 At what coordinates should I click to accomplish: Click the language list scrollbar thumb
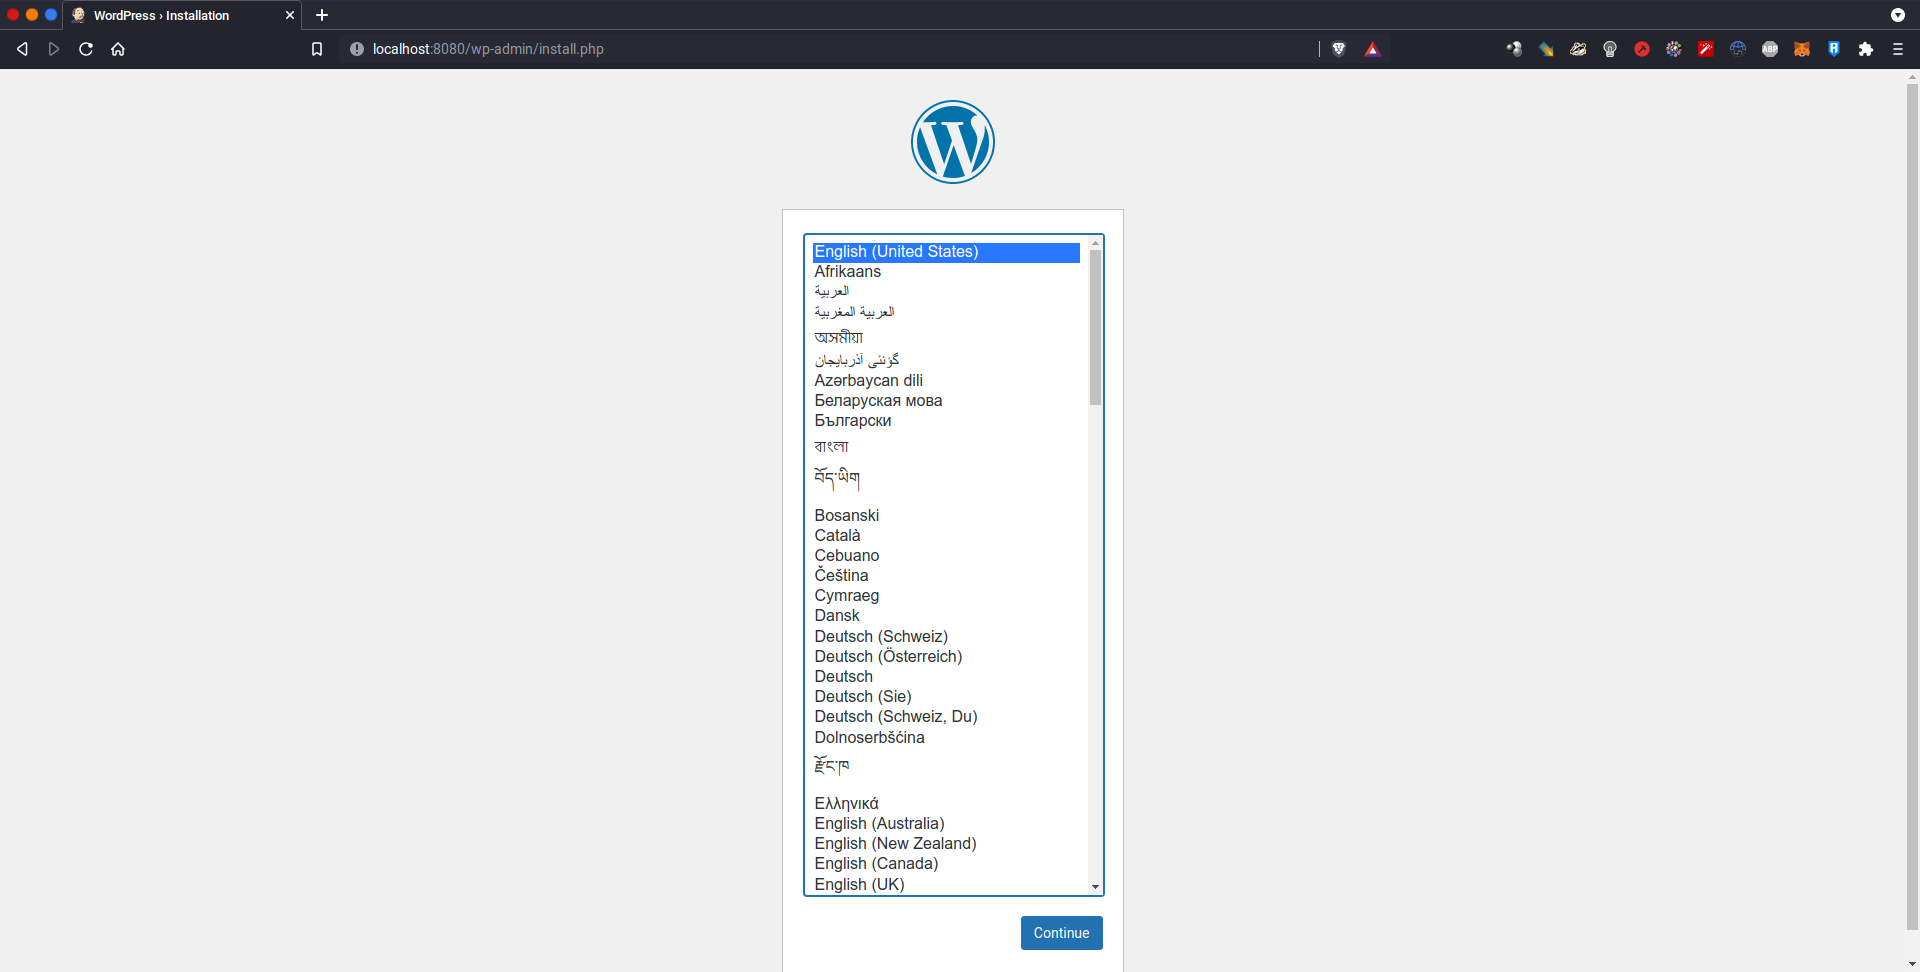point(1095,328)
